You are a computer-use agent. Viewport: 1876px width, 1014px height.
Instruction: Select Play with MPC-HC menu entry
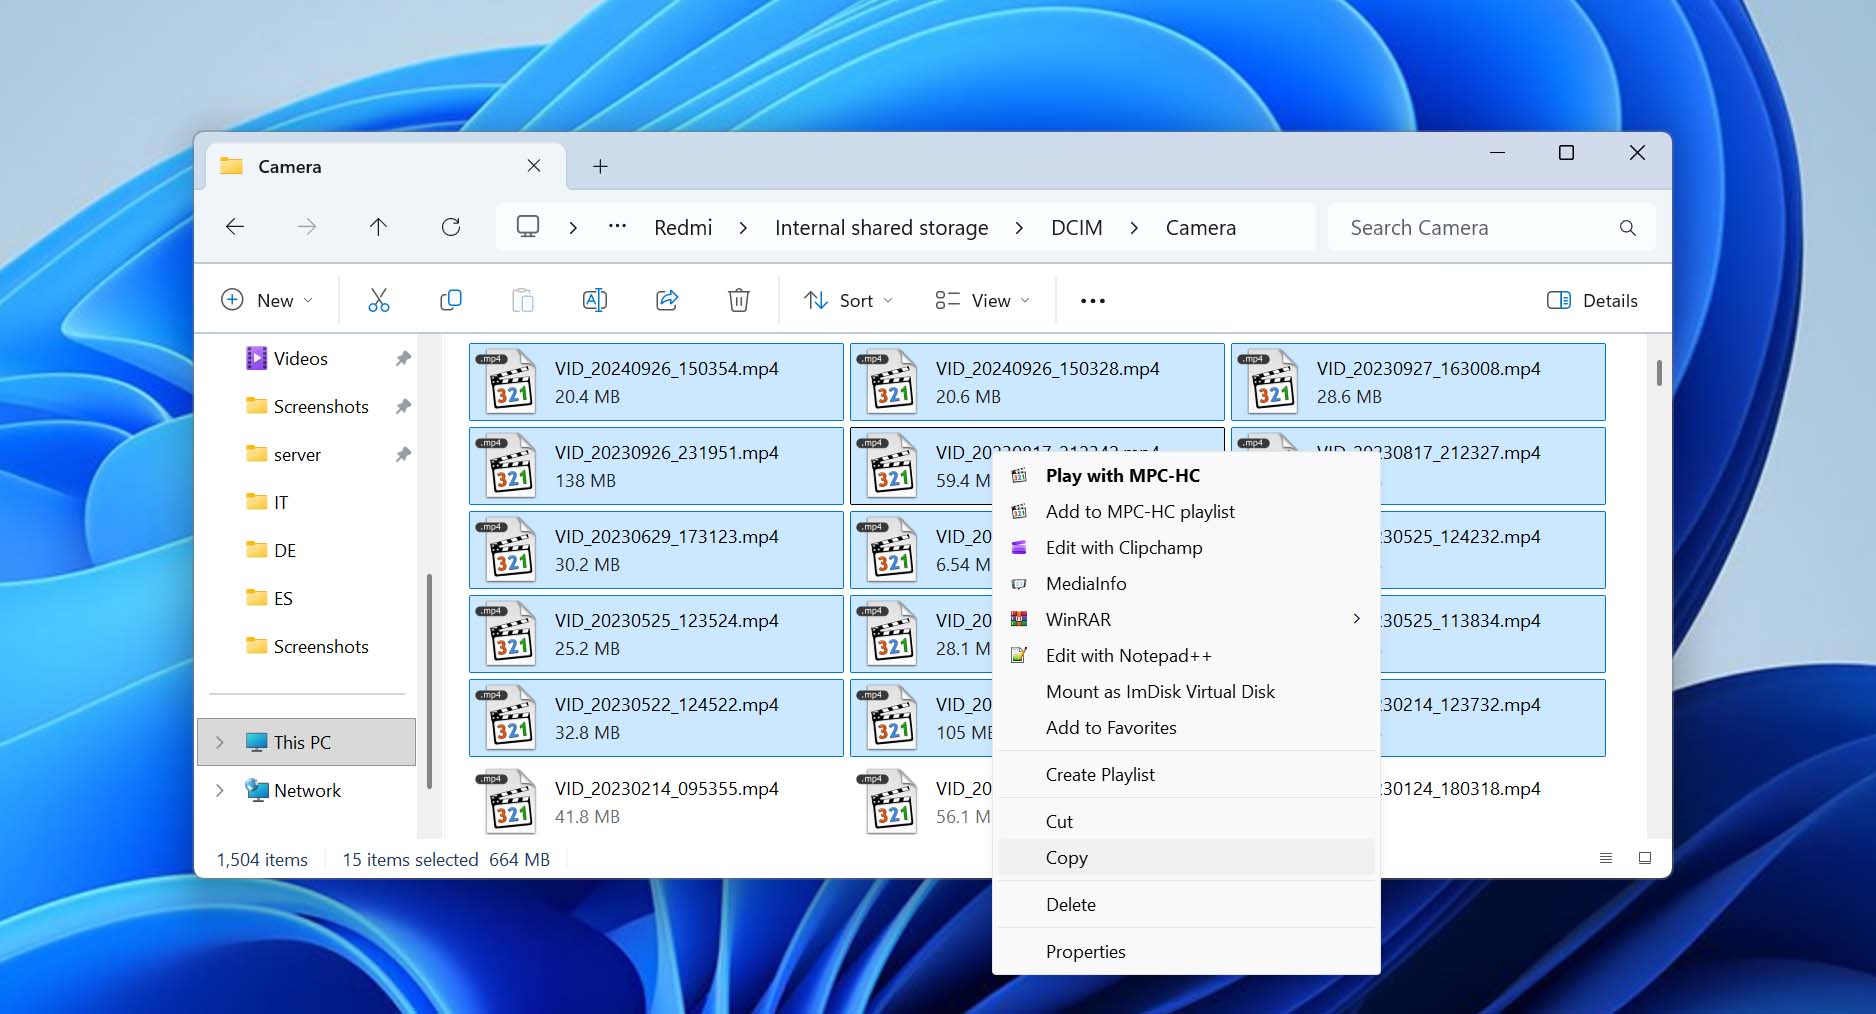pos(1122,476)
